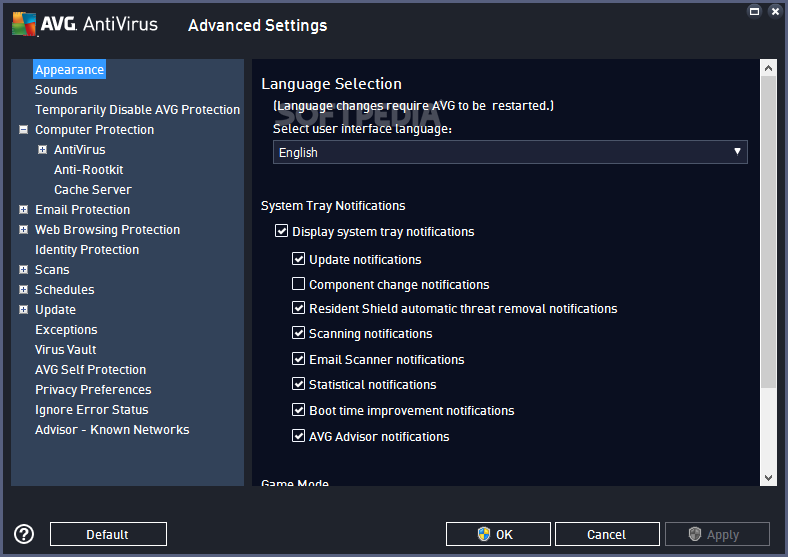
Task: Expand the Email Protection node
Action: tap(23, 210)
